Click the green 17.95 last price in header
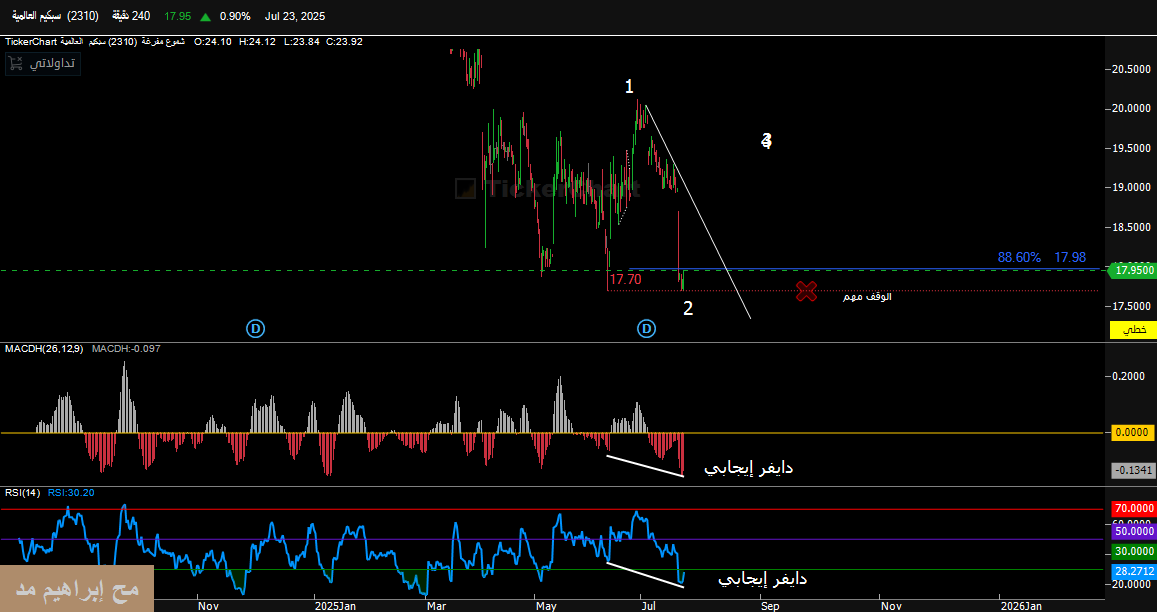1157x612 pixels. click(177, 16)
